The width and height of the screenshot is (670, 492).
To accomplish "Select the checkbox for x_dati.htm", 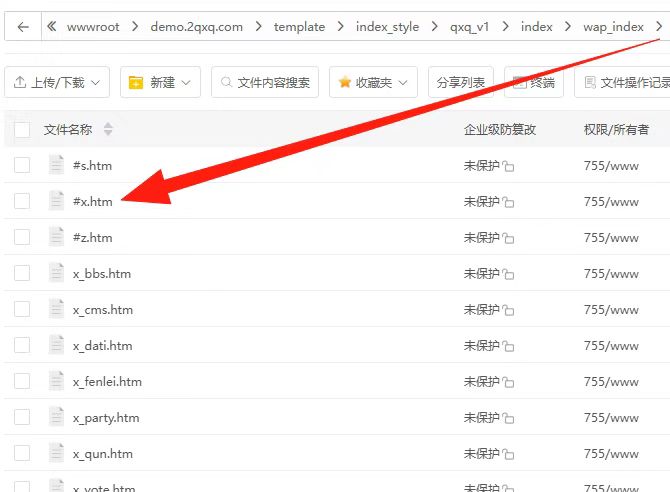I will tap(22, 346).
